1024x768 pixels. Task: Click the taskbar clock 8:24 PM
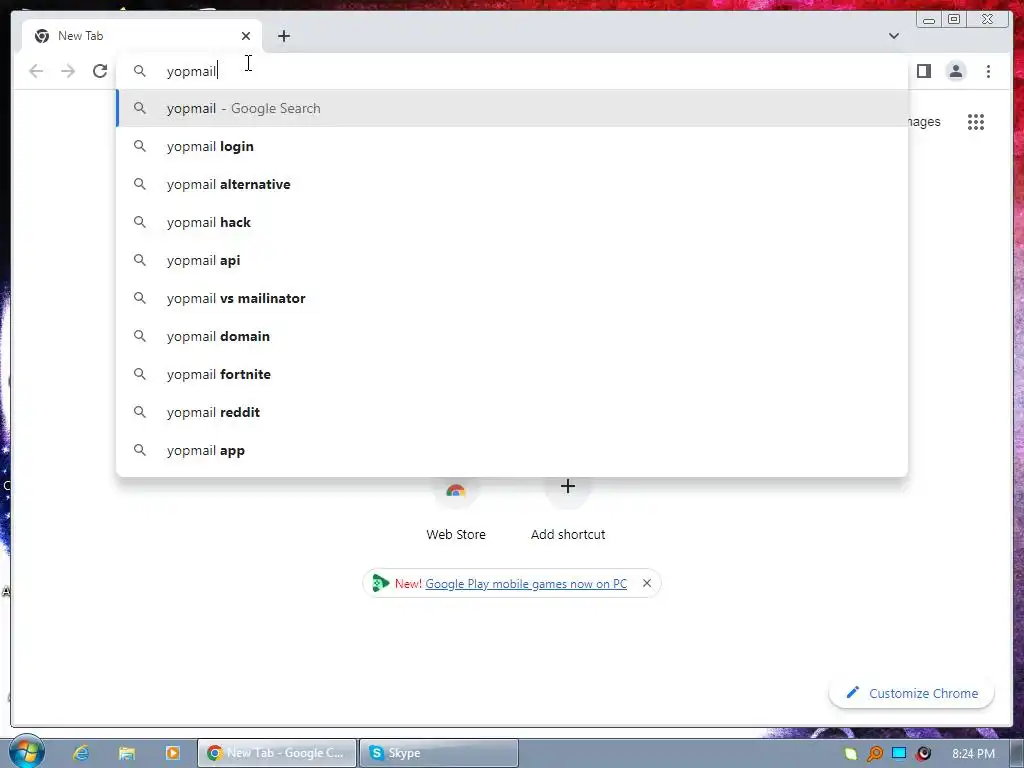[973, 754]
